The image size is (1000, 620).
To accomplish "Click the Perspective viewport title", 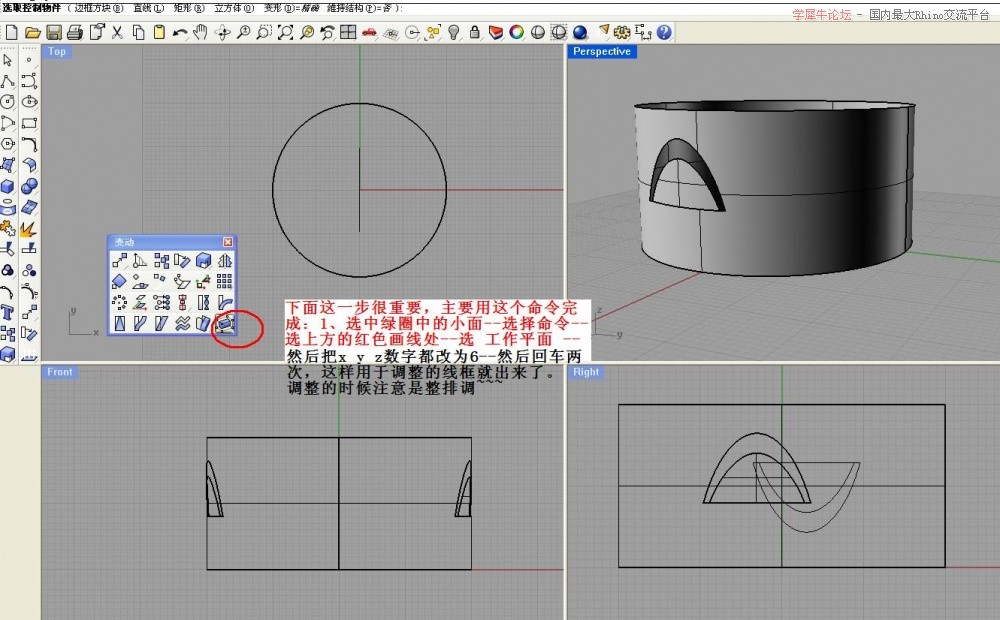I will click(x=601, y=52).
